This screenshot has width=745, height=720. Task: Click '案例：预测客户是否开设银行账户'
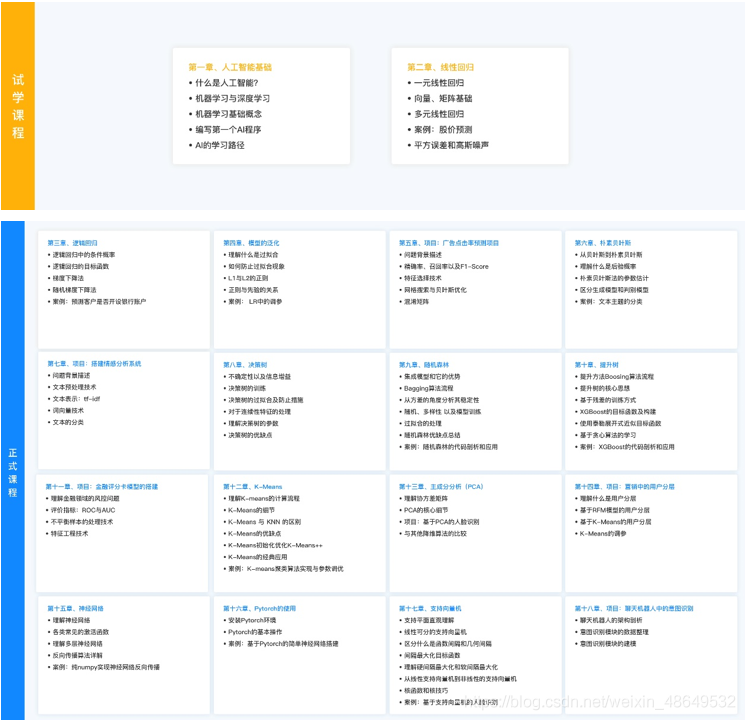(x=99, y=301)
